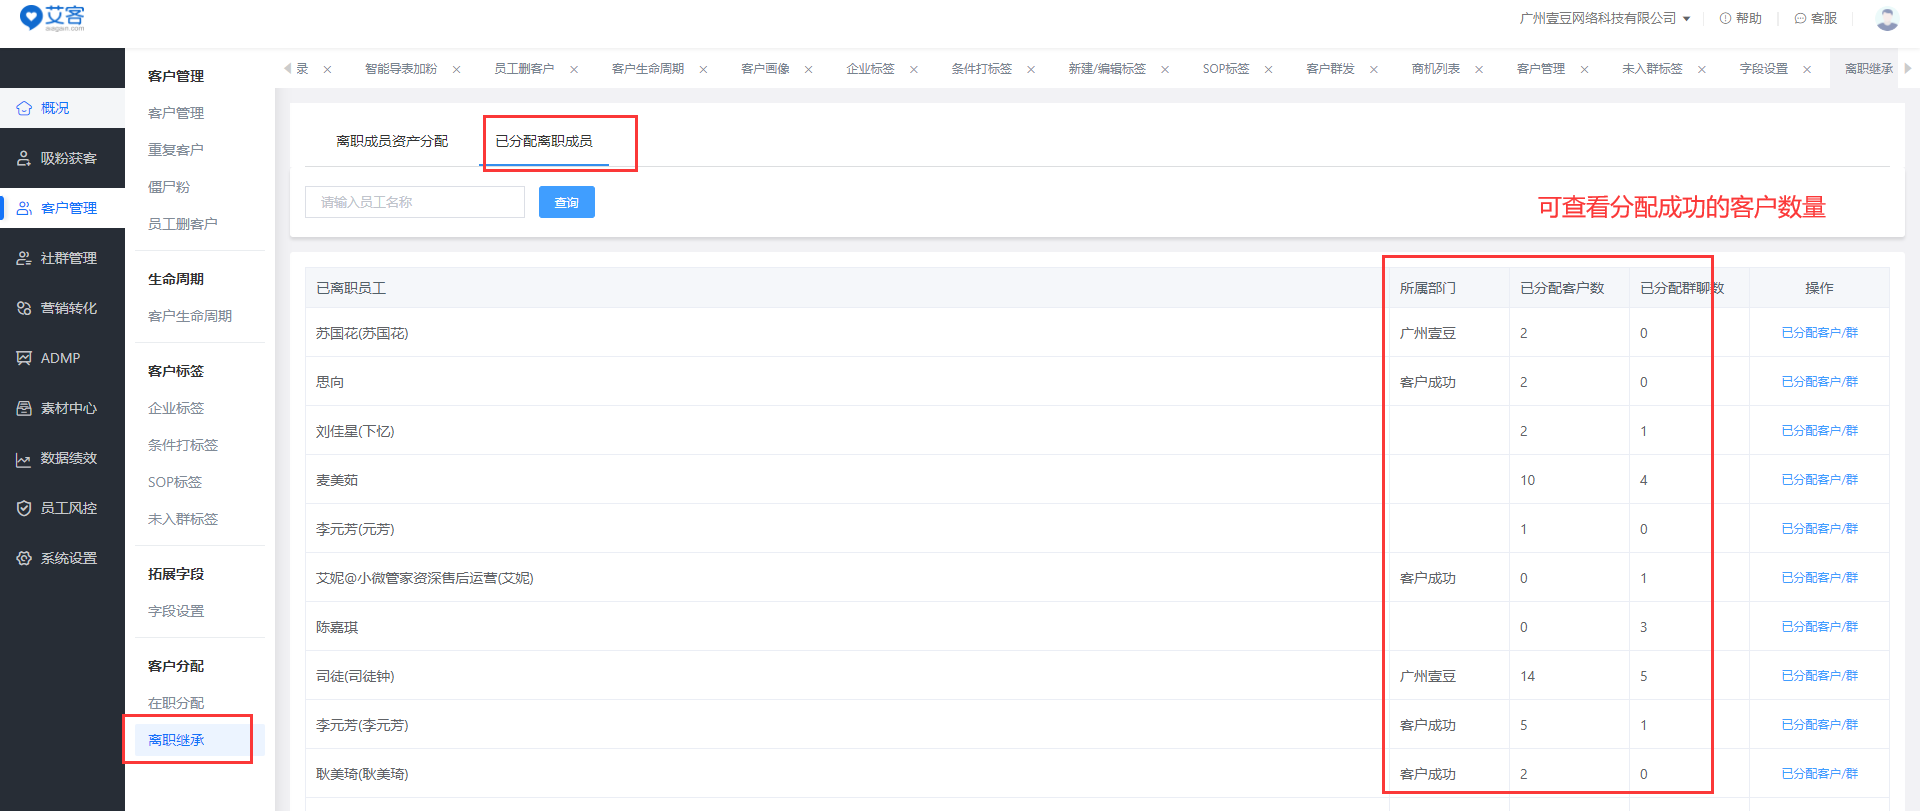
Task: Open 已分配客户/群 link for 麦美茹
Action: coord(1819,480)
